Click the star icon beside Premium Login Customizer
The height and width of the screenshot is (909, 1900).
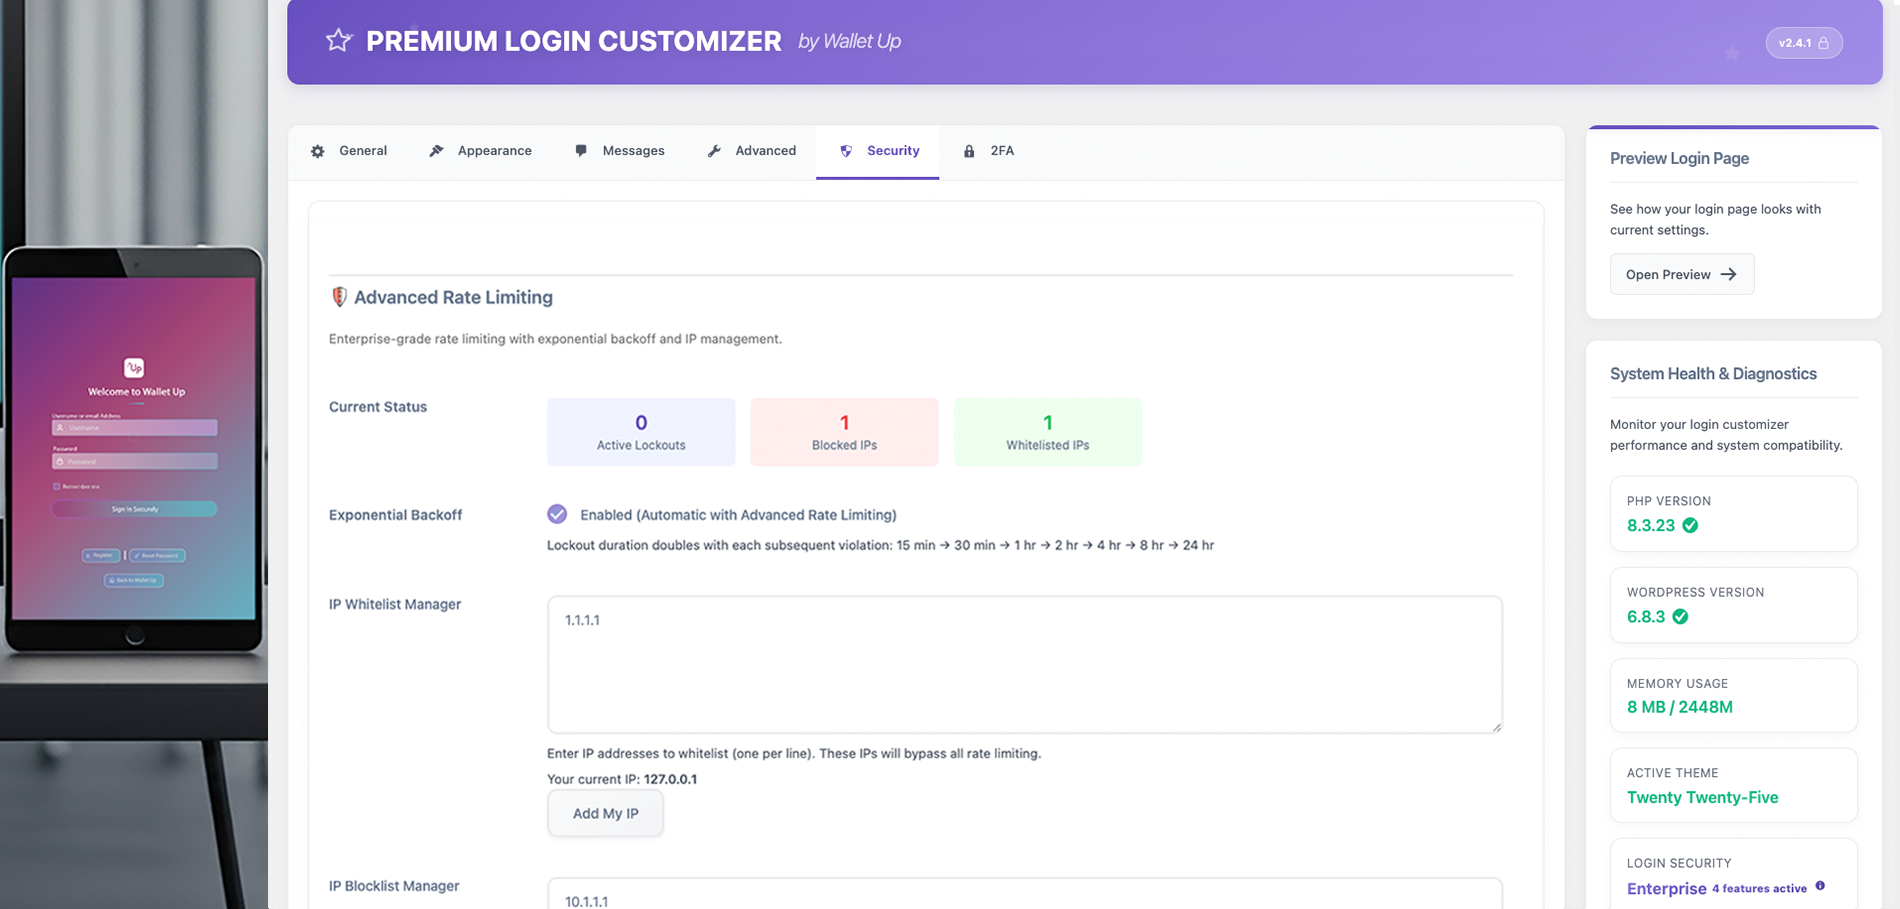click(x=338, y=41)
